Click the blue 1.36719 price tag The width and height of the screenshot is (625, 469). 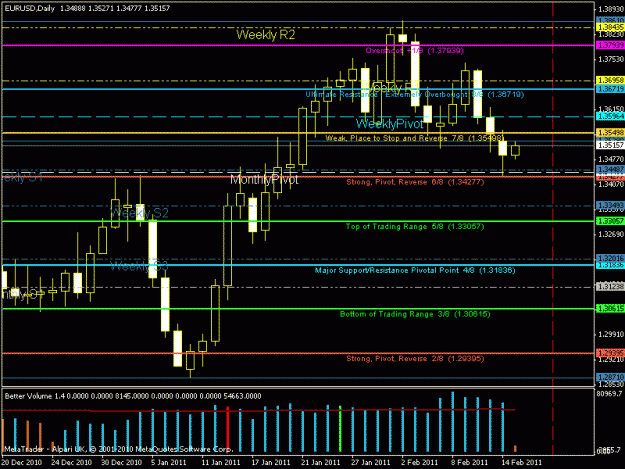pyautogui.click(x=610, y=89)
